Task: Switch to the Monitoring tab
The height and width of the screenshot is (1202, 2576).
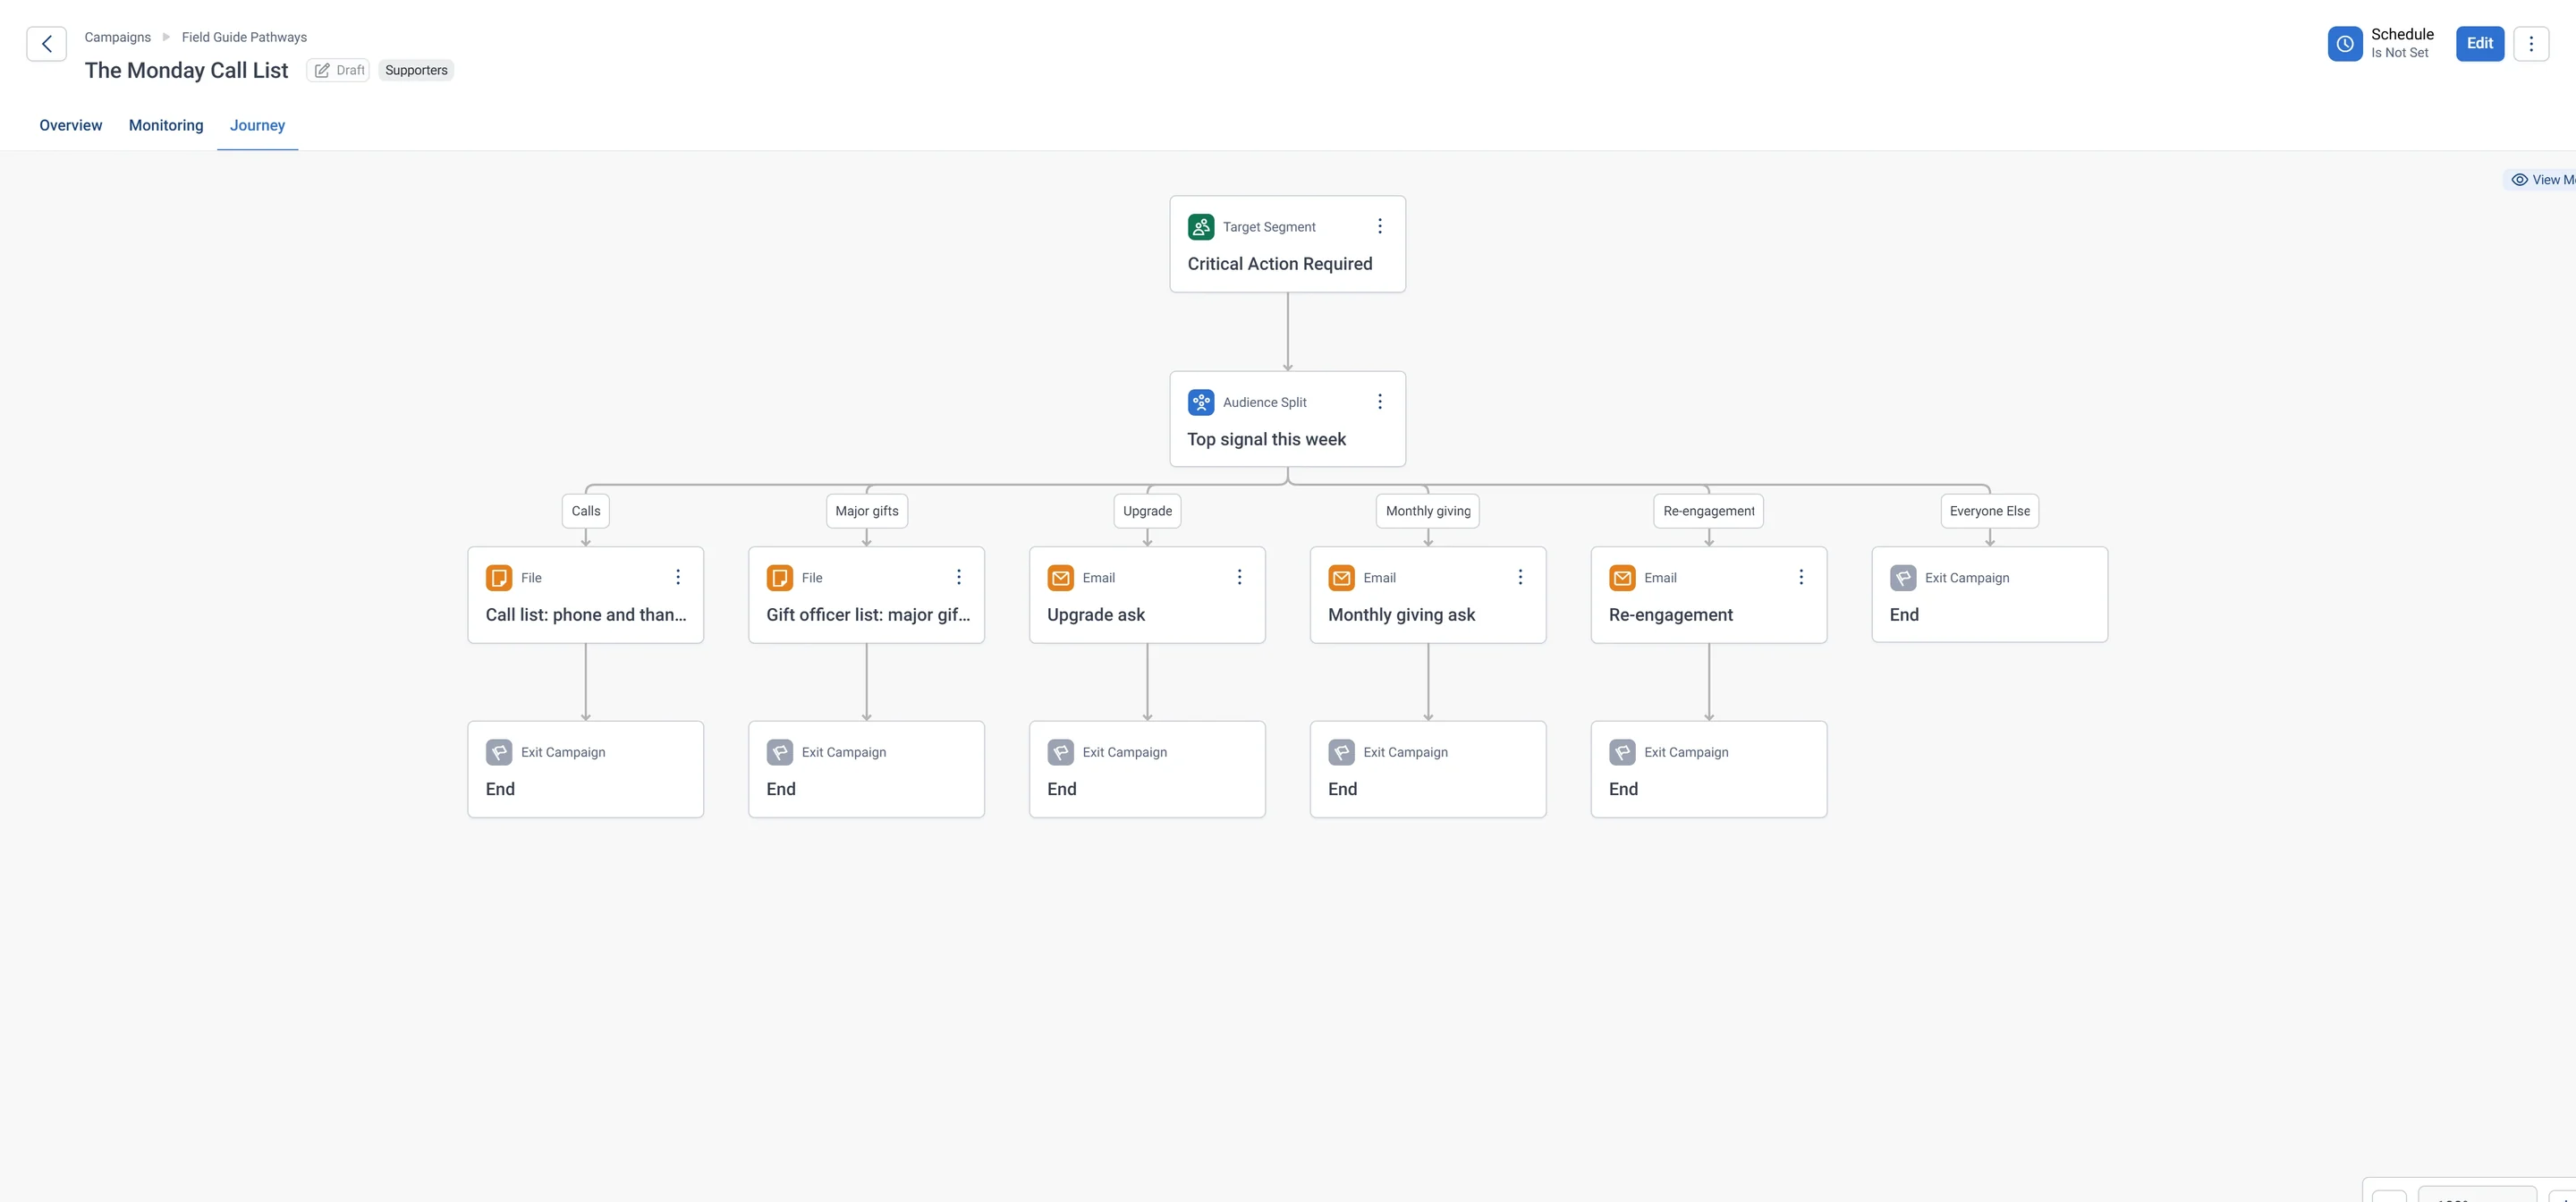Action: click(166, 126)
